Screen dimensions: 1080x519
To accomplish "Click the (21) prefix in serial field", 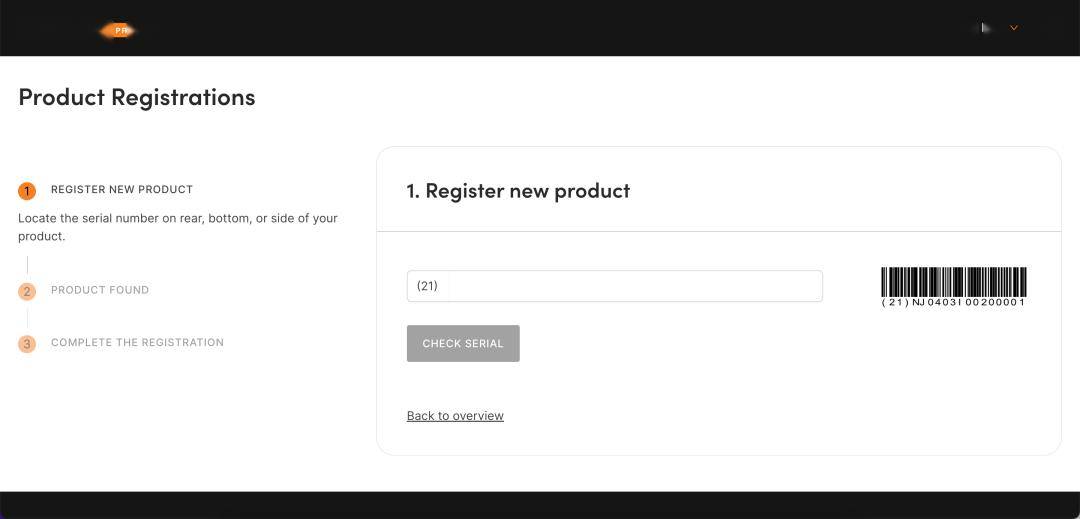I will pos(428,286).
